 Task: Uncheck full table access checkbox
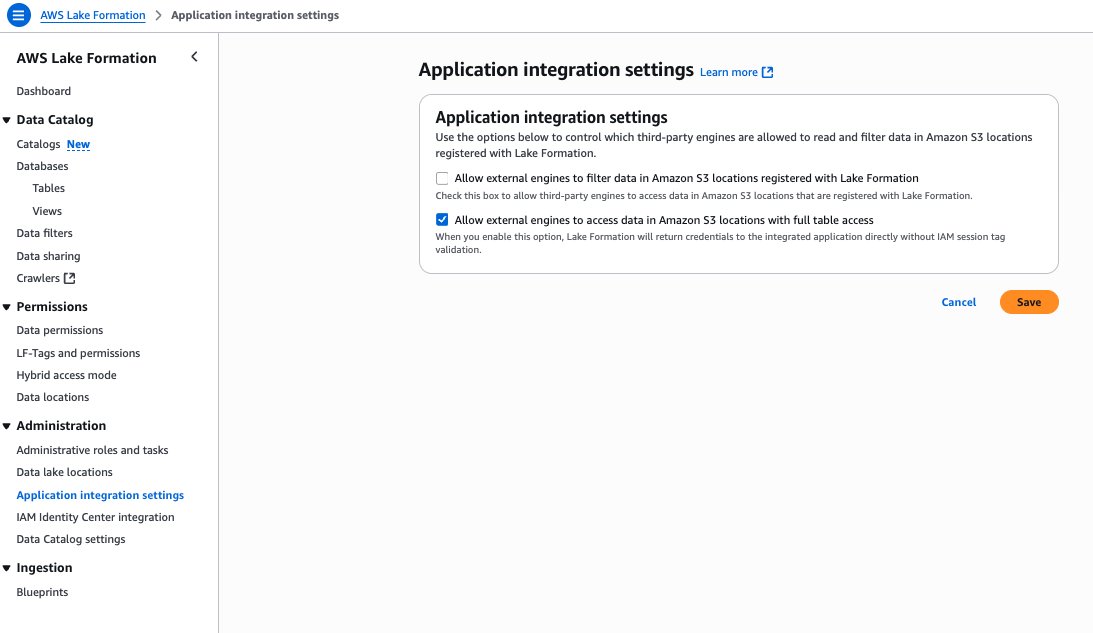[442, 220]
